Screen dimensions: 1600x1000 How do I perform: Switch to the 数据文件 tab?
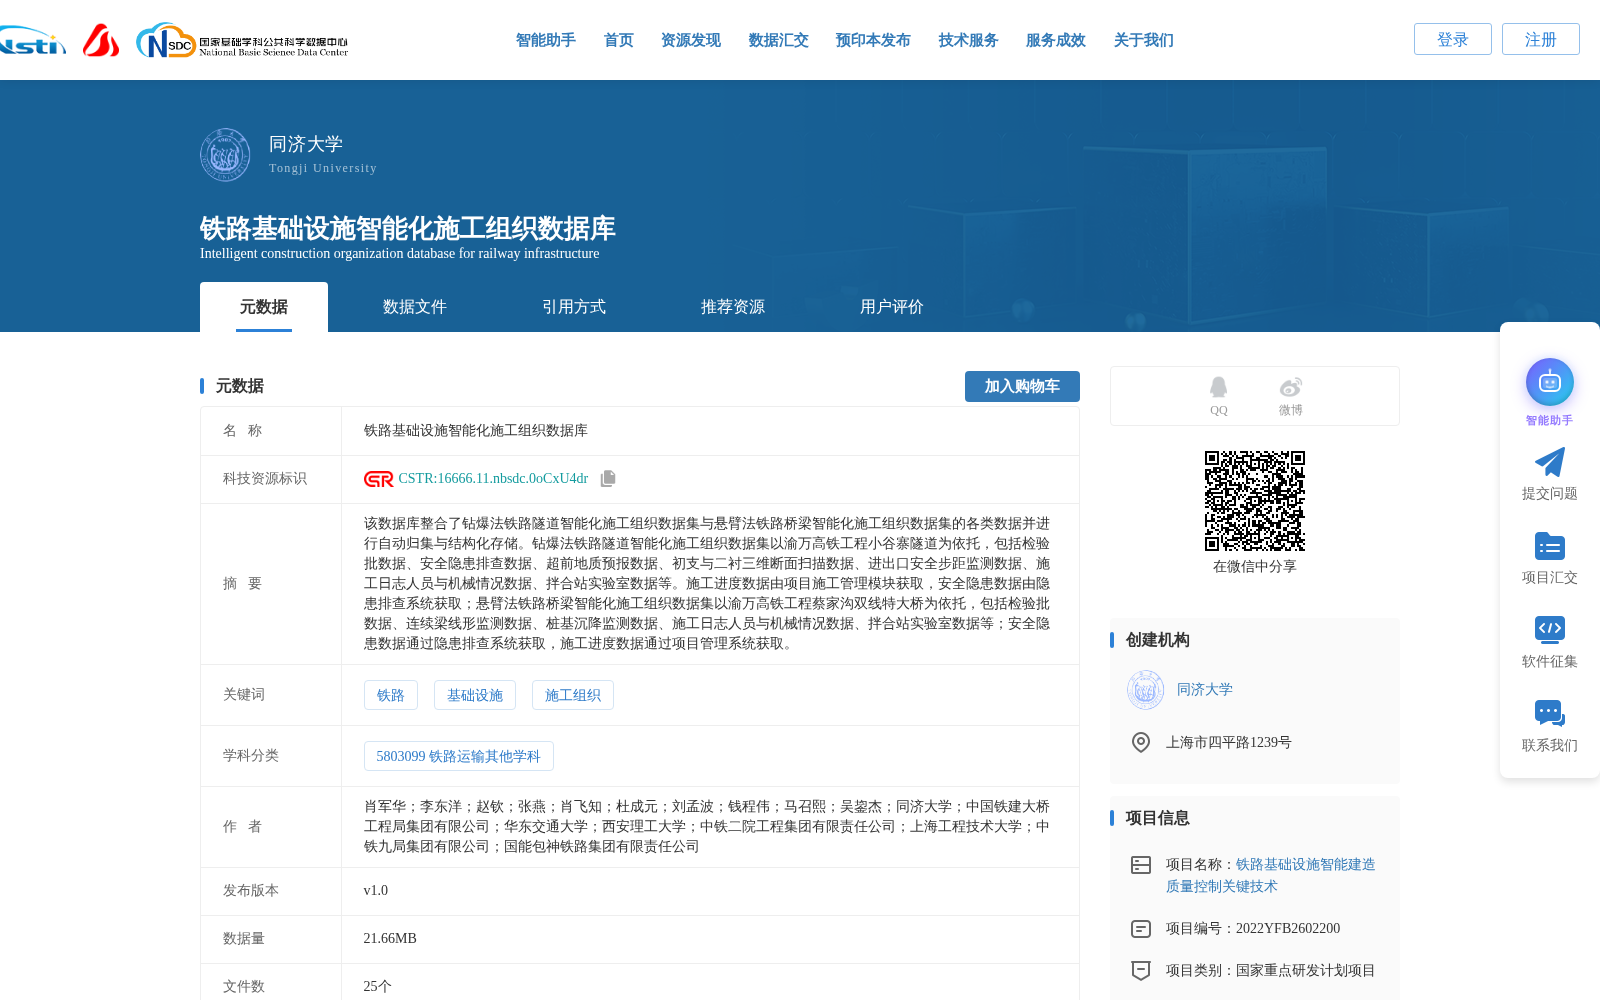point(415,307)
